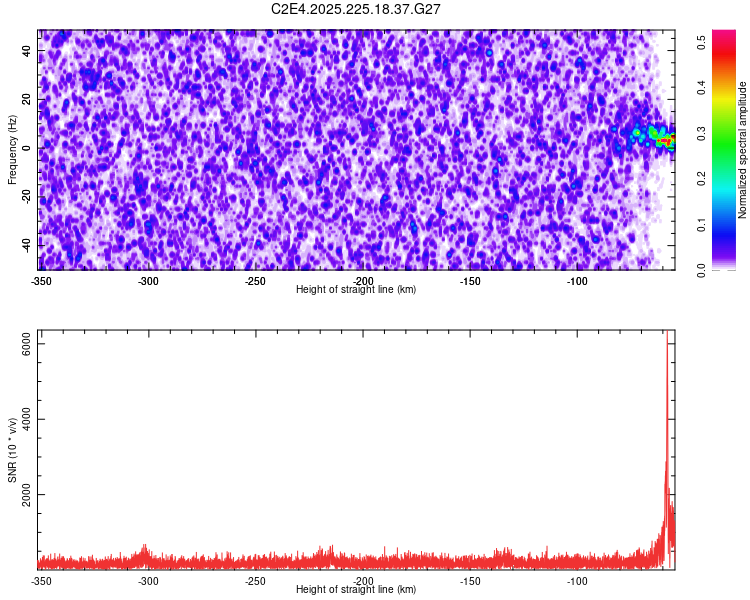
Task: Click the lower Height of straight line label
Action: click(x=356, y=589)
